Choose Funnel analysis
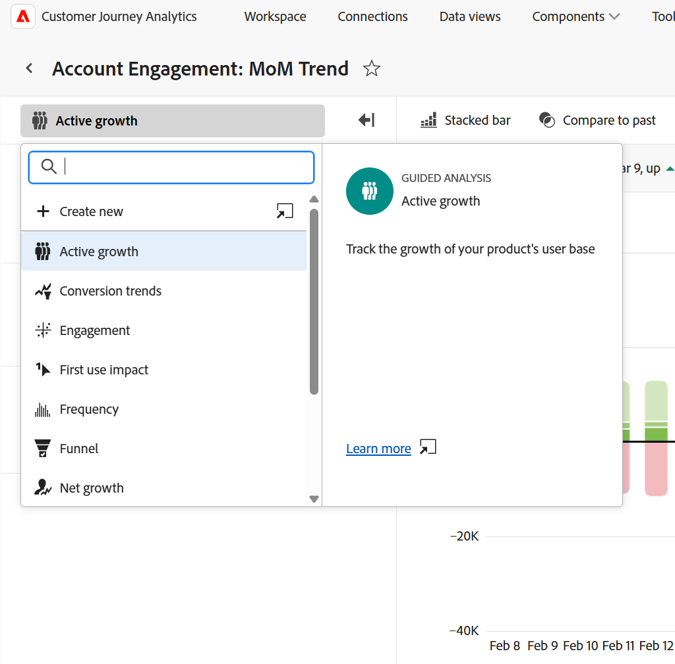Viewport: 675px width, 664px height. (164, 448)
